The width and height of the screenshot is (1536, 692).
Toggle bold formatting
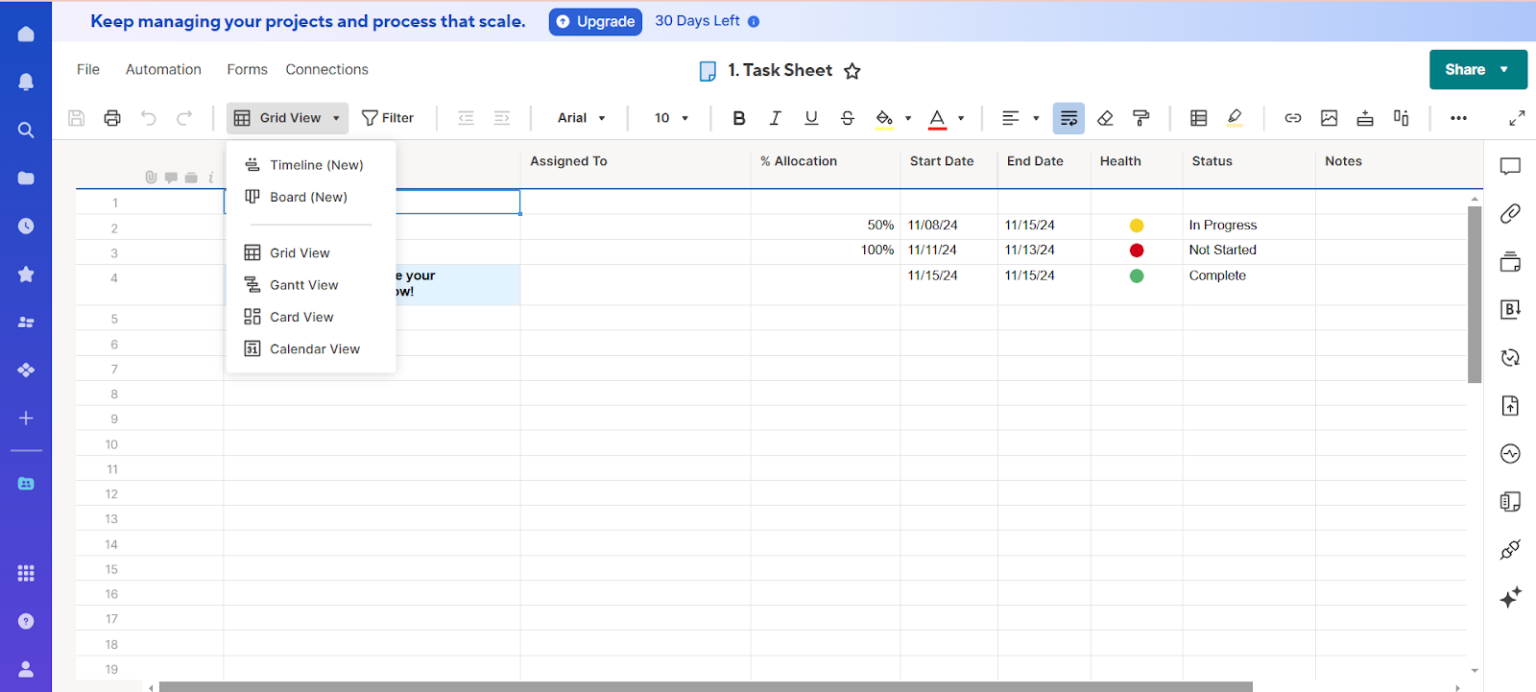click(x=739, y=117)
